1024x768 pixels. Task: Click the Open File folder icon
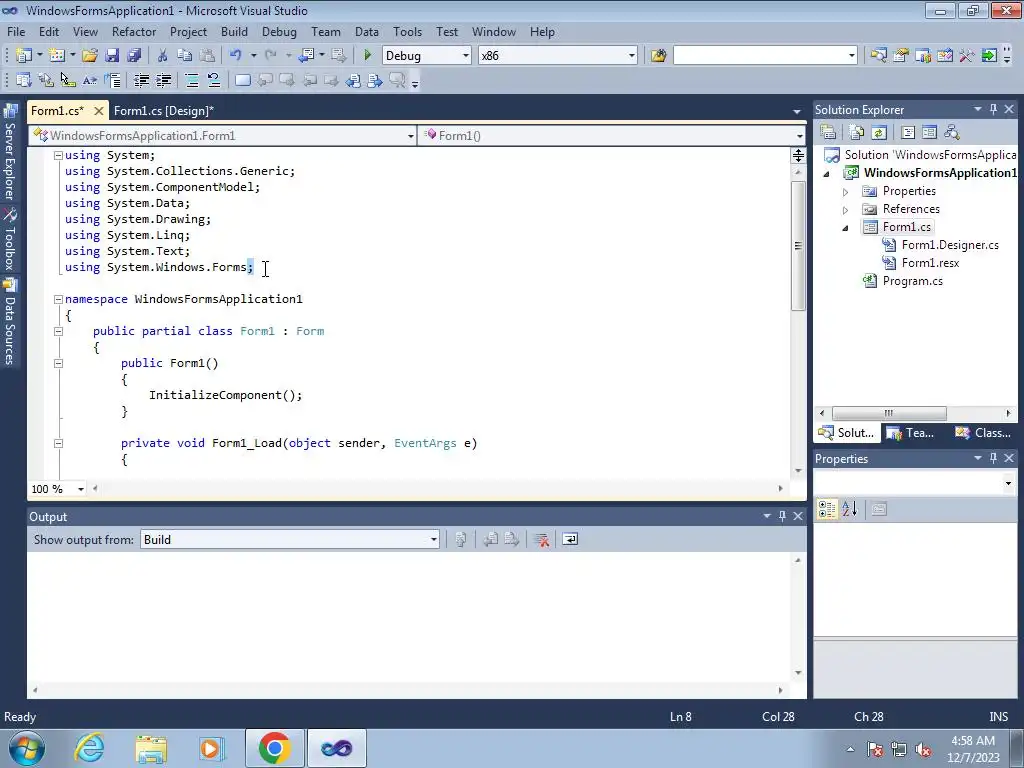[x=90, y=56]
